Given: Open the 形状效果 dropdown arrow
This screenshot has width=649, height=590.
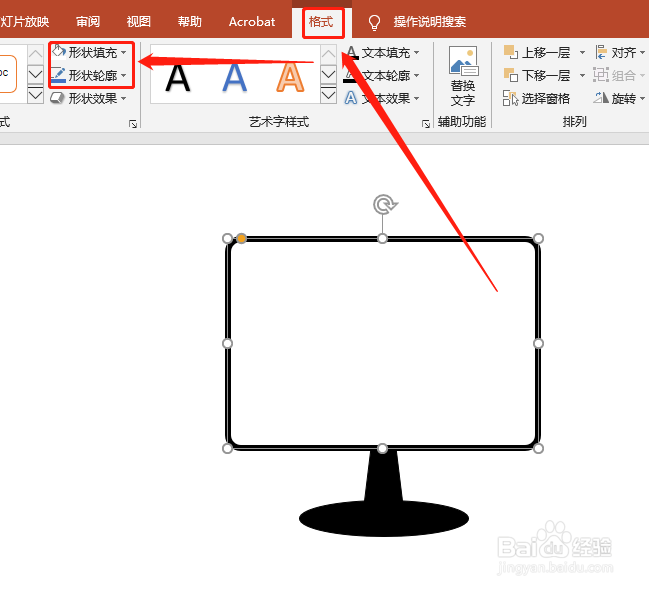Looking at the screenshot, I should pyautogui.click(x=124, y=99).
